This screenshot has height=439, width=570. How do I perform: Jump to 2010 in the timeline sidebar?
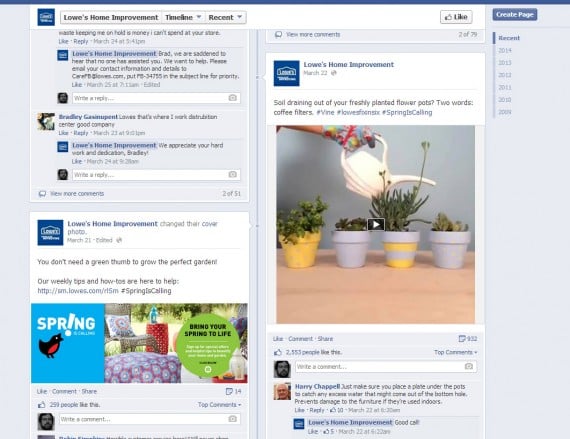[x=505, y=100]
